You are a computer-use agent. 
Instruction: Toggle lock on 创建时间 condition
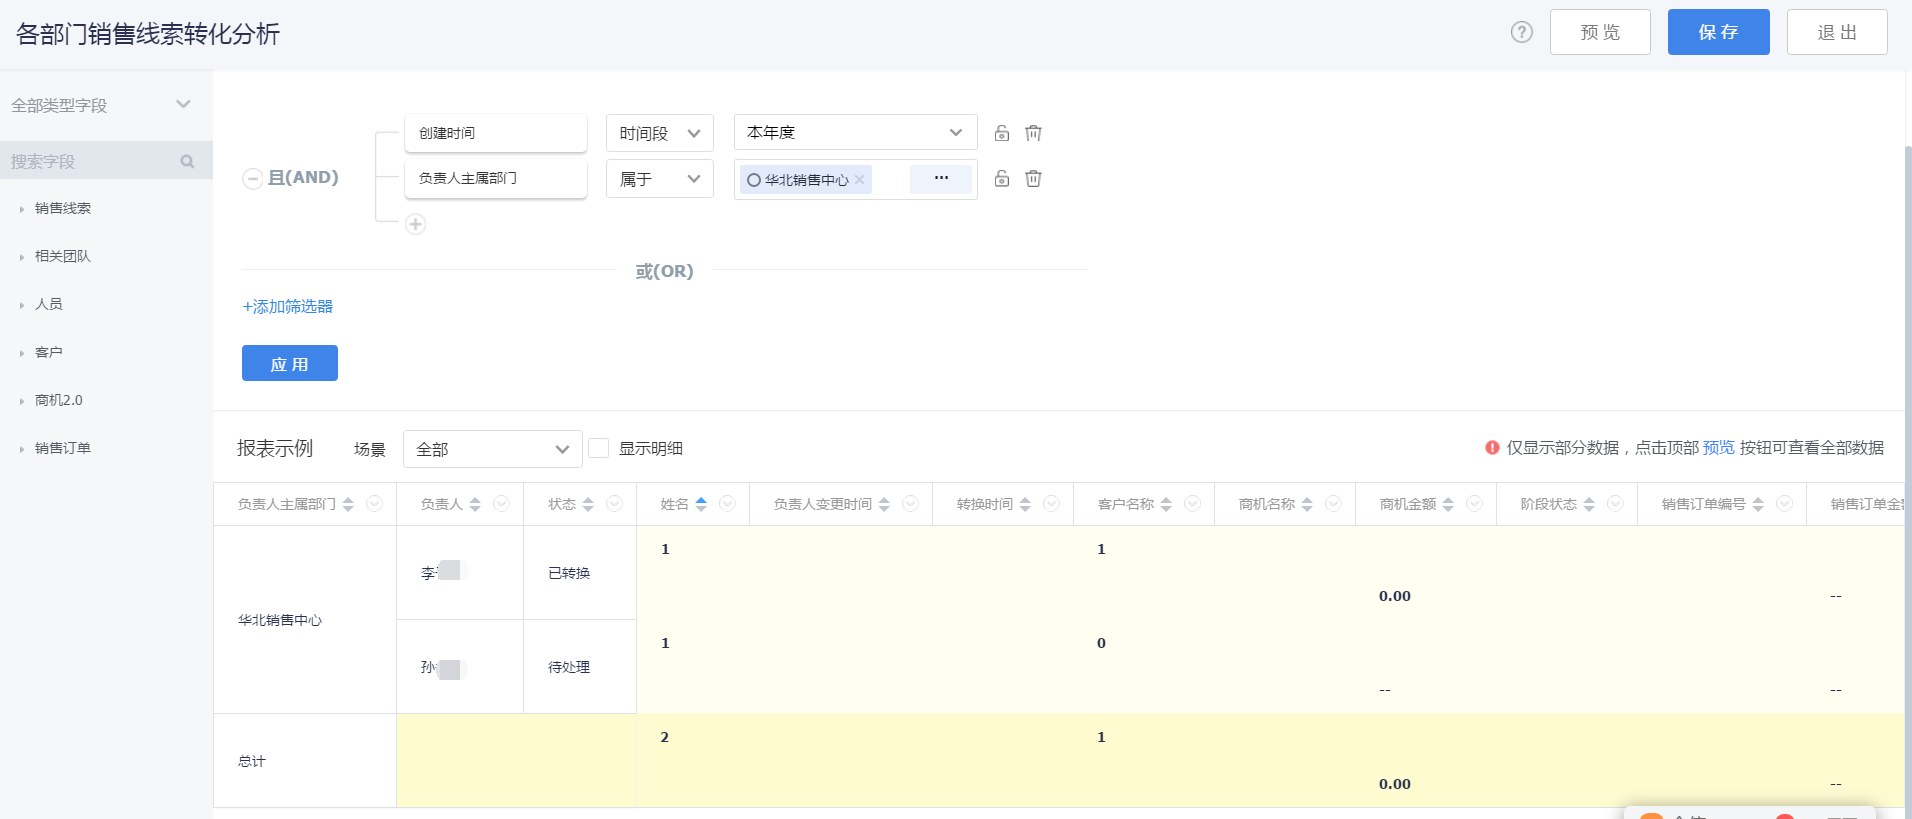[1002, 133]
